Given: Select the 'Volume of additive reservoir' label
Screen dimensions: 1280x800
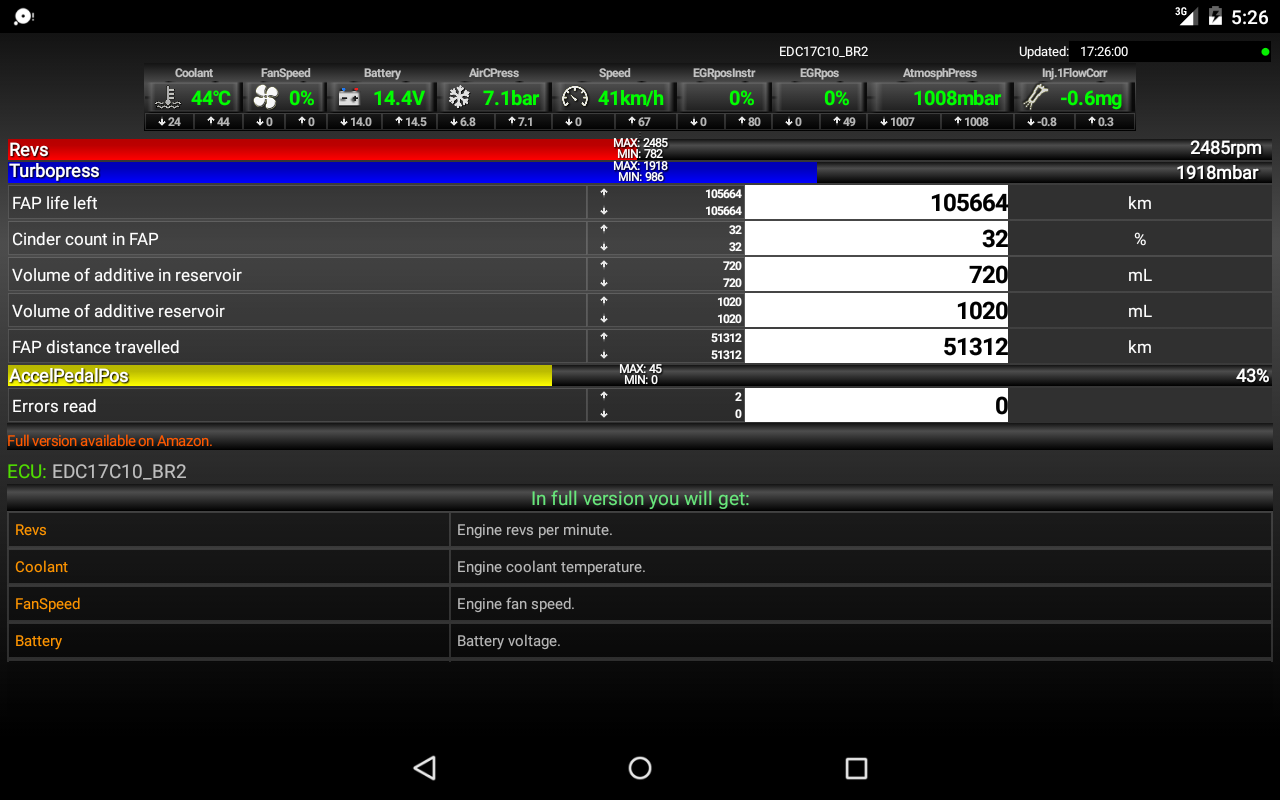Looking at the screenshot, I should 118,311.
